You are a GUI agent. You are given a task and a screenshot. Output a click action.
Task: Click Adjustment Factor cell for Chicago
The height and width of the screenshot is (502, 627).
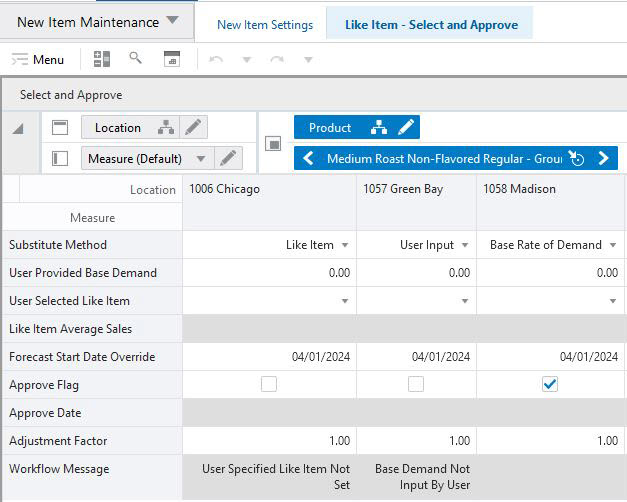pos(269,441)
